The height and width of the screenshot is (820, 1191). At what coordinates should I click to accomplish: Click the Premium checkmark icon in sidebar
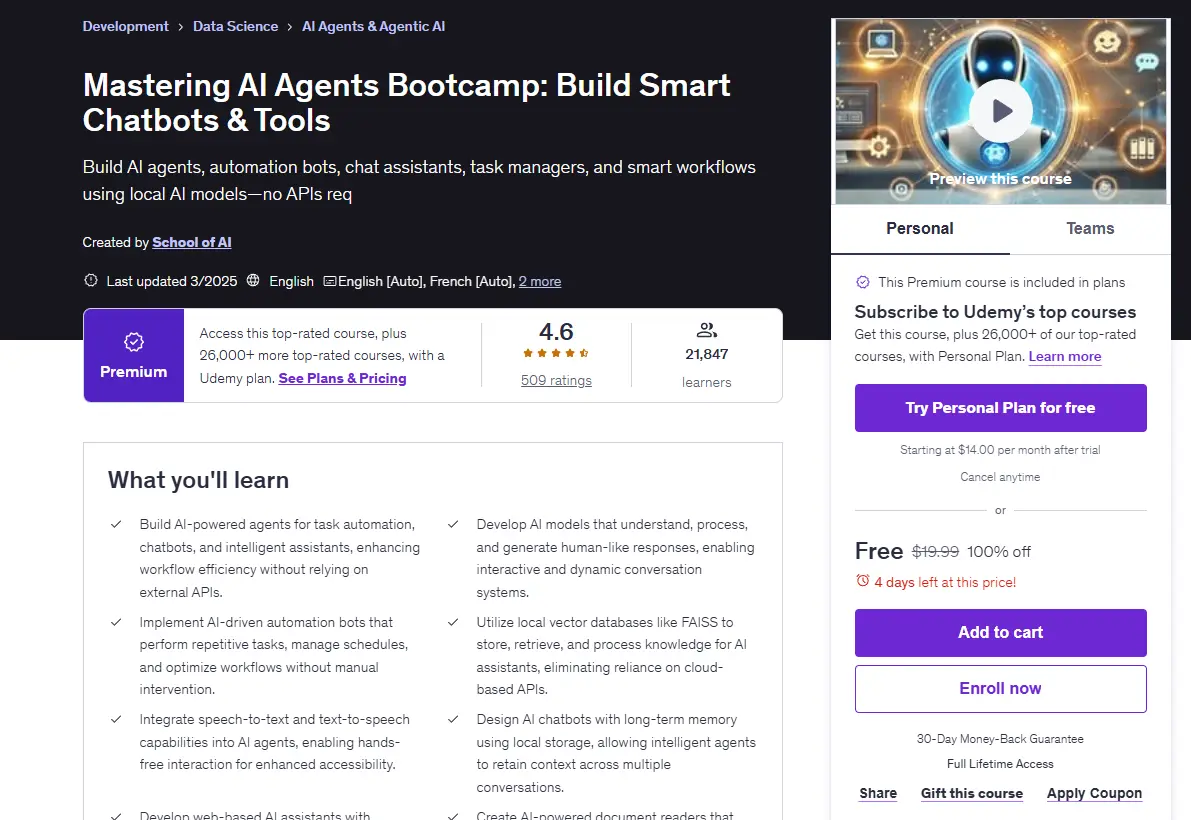click(x=863, y=282)
